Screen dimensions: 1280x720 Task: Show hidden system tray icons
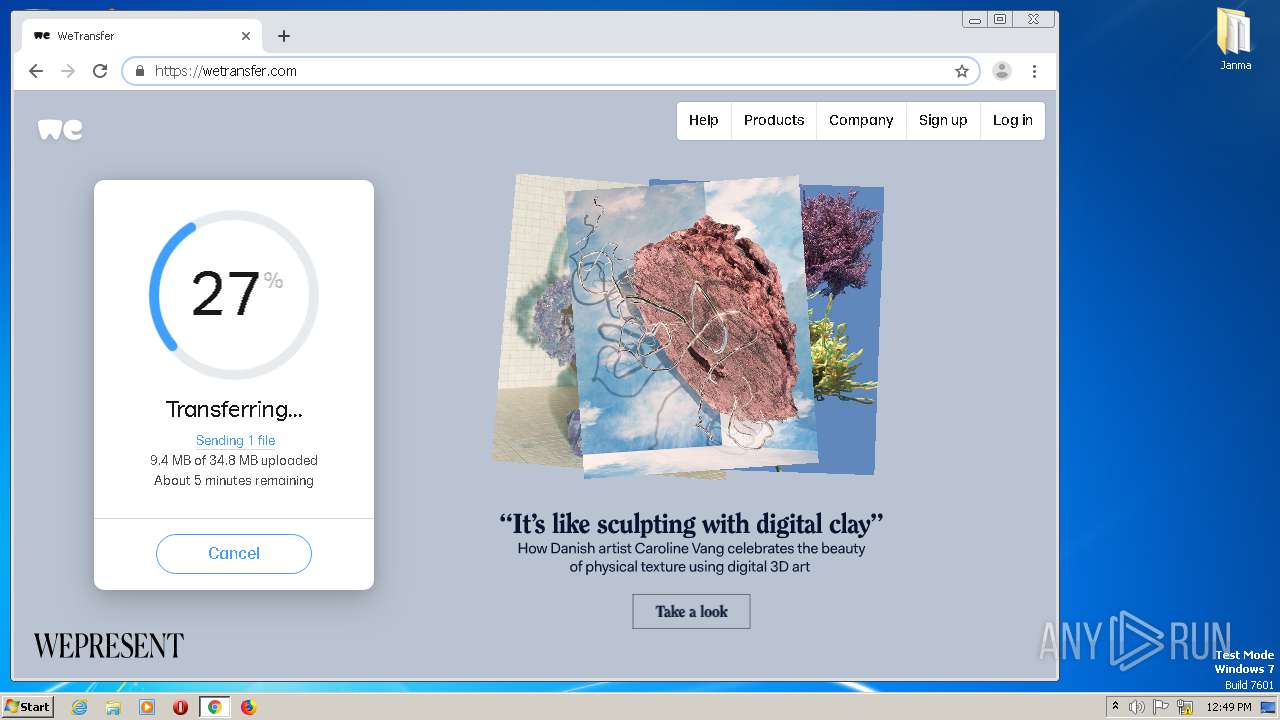[1115, 707]
